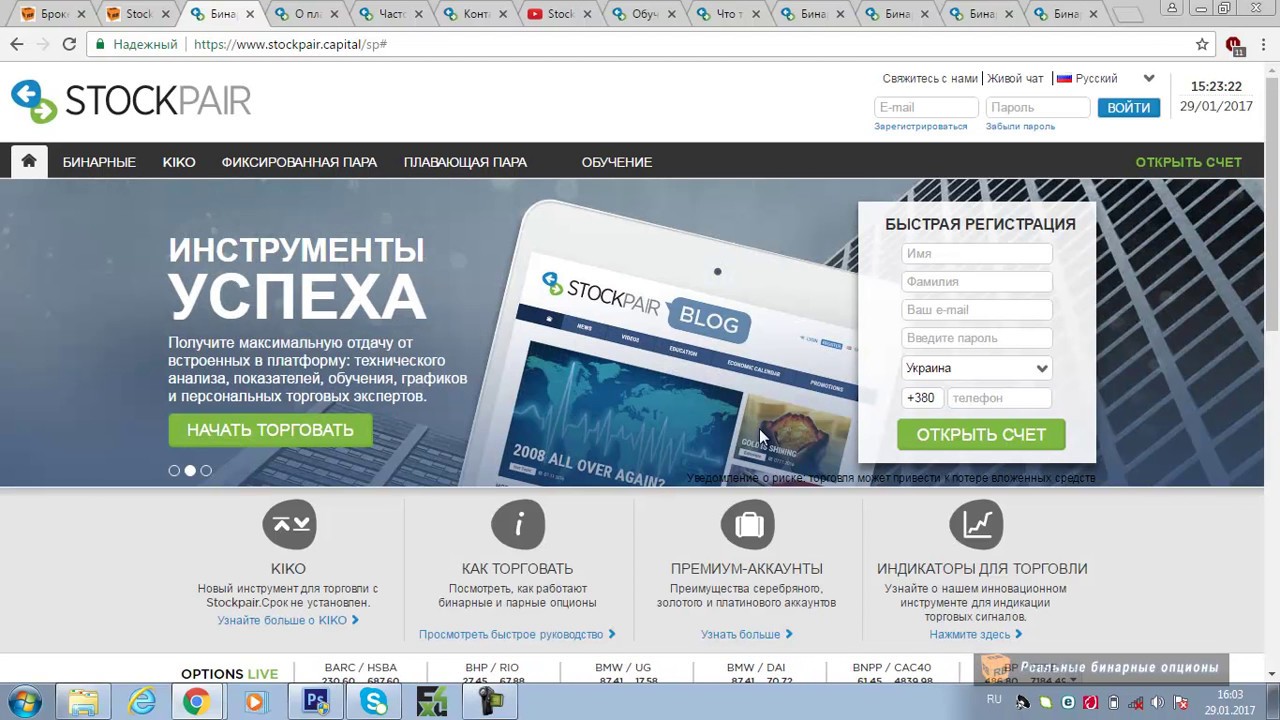The width and height of the screenshot is (1280, 720).
Task: Click 'Узнать больше' under Премиум-аккаунты
Action: click(747, 634)
